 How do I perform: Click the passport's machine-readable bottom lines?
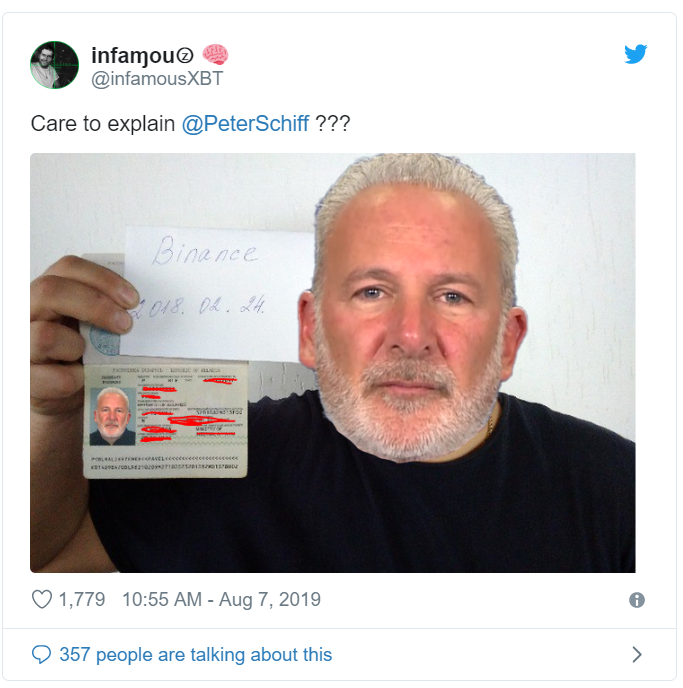tap(164, 463)
